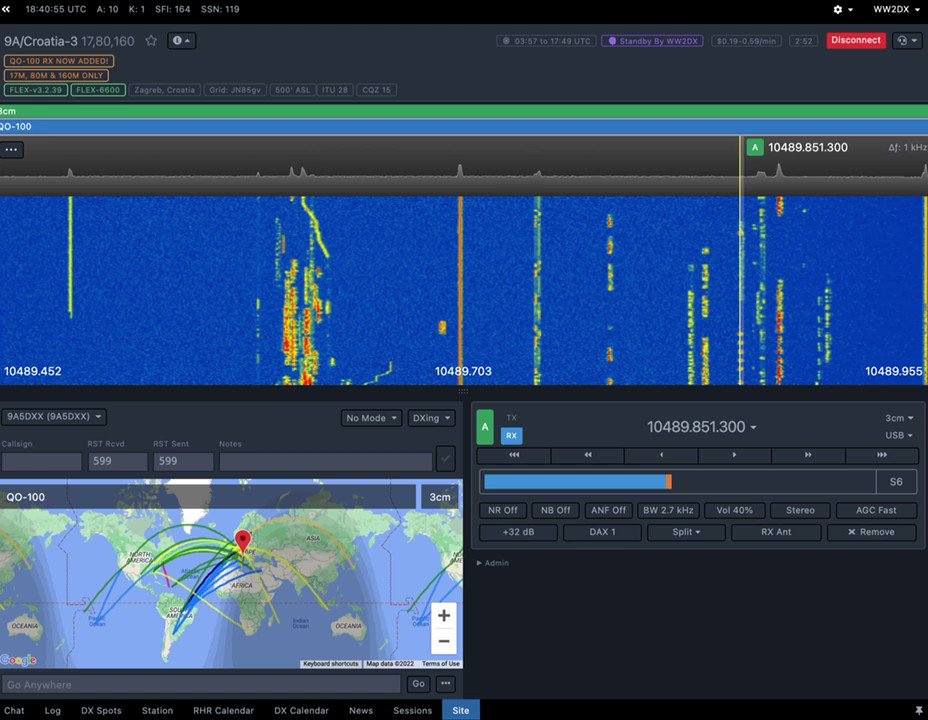
Task: Open the RHR Calendar tab
Action: coord(223,711)
